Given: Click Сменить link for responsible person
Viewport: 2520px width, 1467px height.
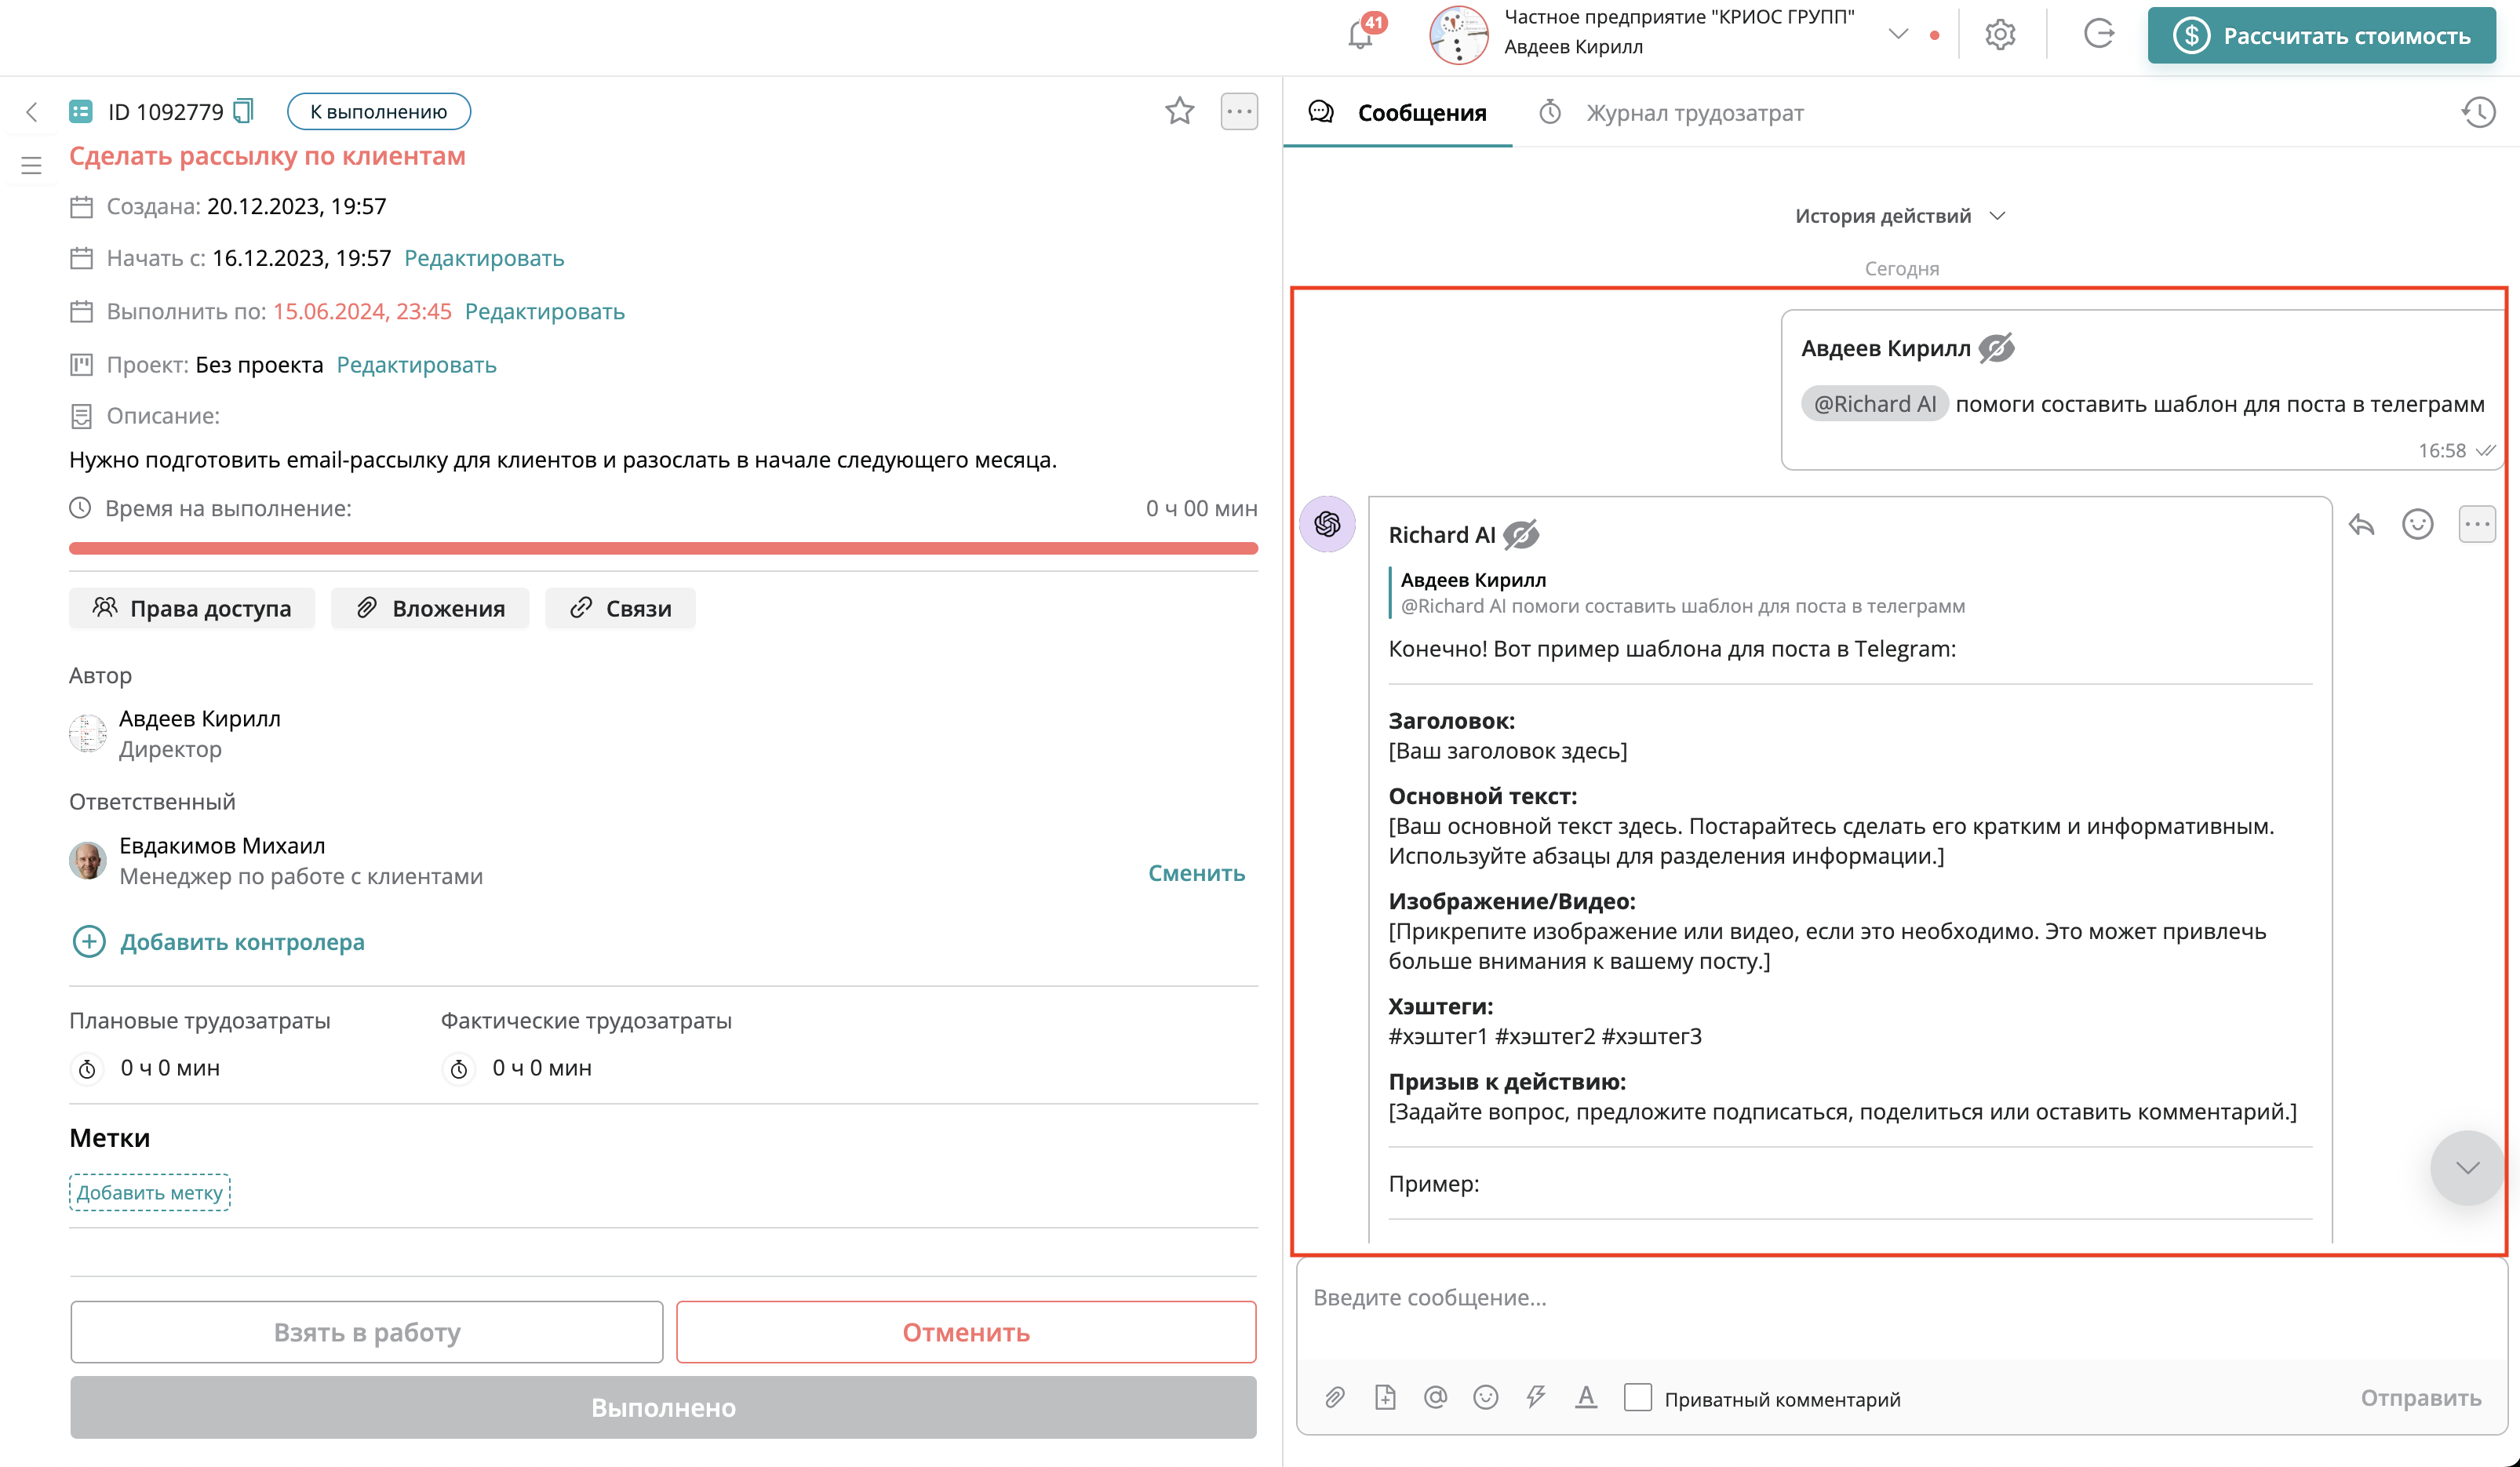Looking at the screenshot, I should (1196, 872).
